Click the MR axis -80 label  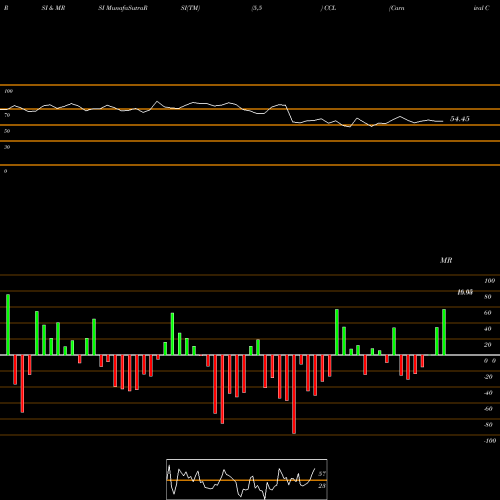[x=488, y=425]
